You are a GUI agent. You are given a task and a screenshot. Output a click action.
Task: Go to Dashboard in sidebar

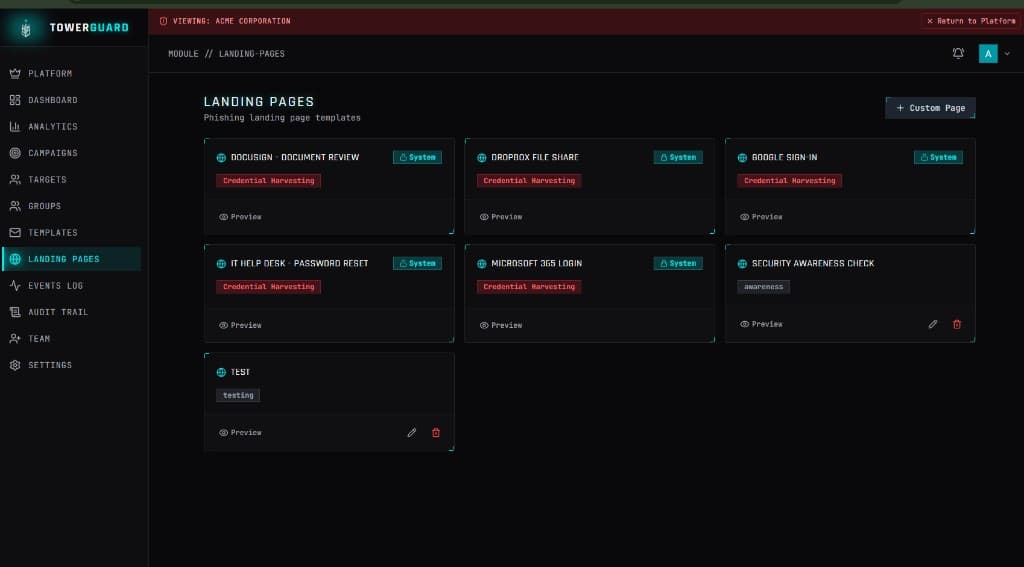click(x=70, y=100)
